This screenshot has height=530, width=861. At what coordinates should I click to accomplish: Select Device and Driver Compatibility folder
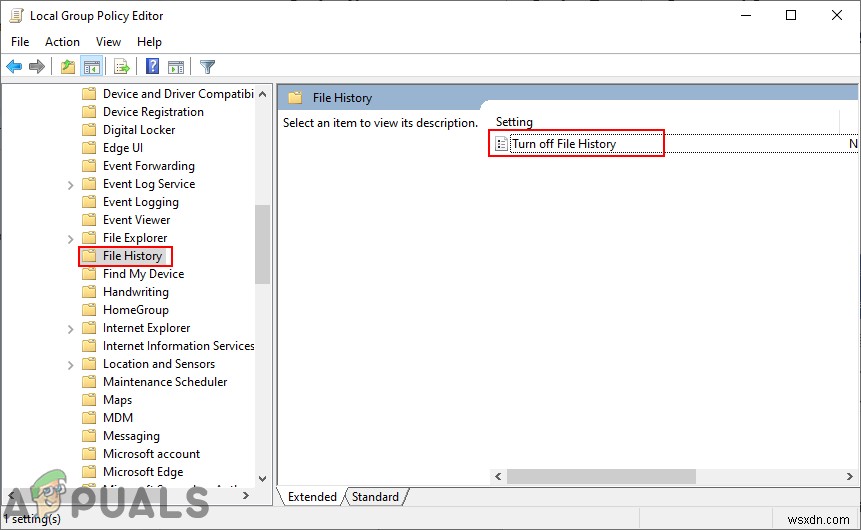coord(178,94)
